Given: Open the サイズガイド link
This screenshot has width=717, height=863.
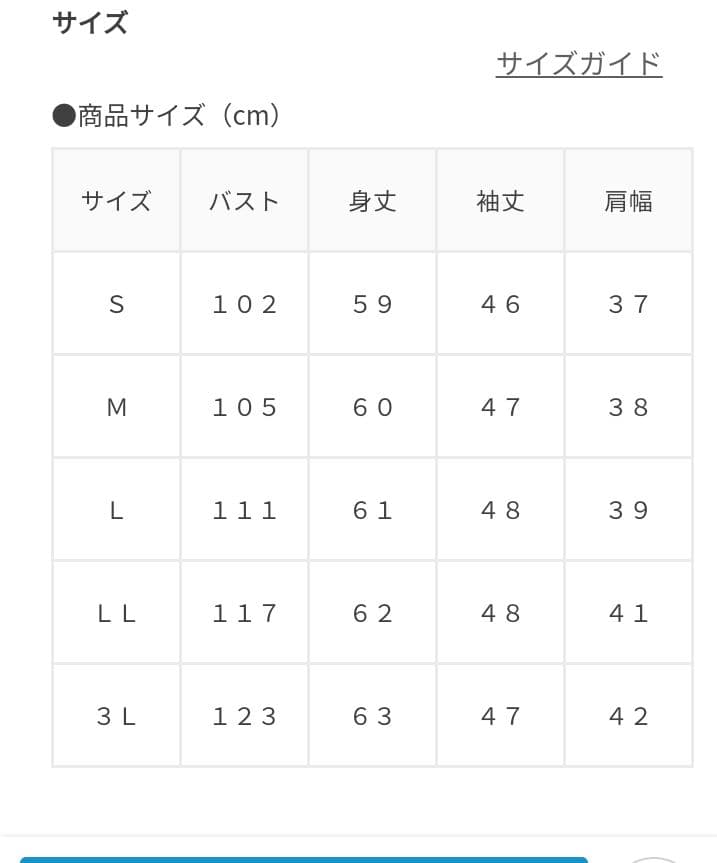Looking at the screenshot, I should pyautogui.click(x=578, y=64).
